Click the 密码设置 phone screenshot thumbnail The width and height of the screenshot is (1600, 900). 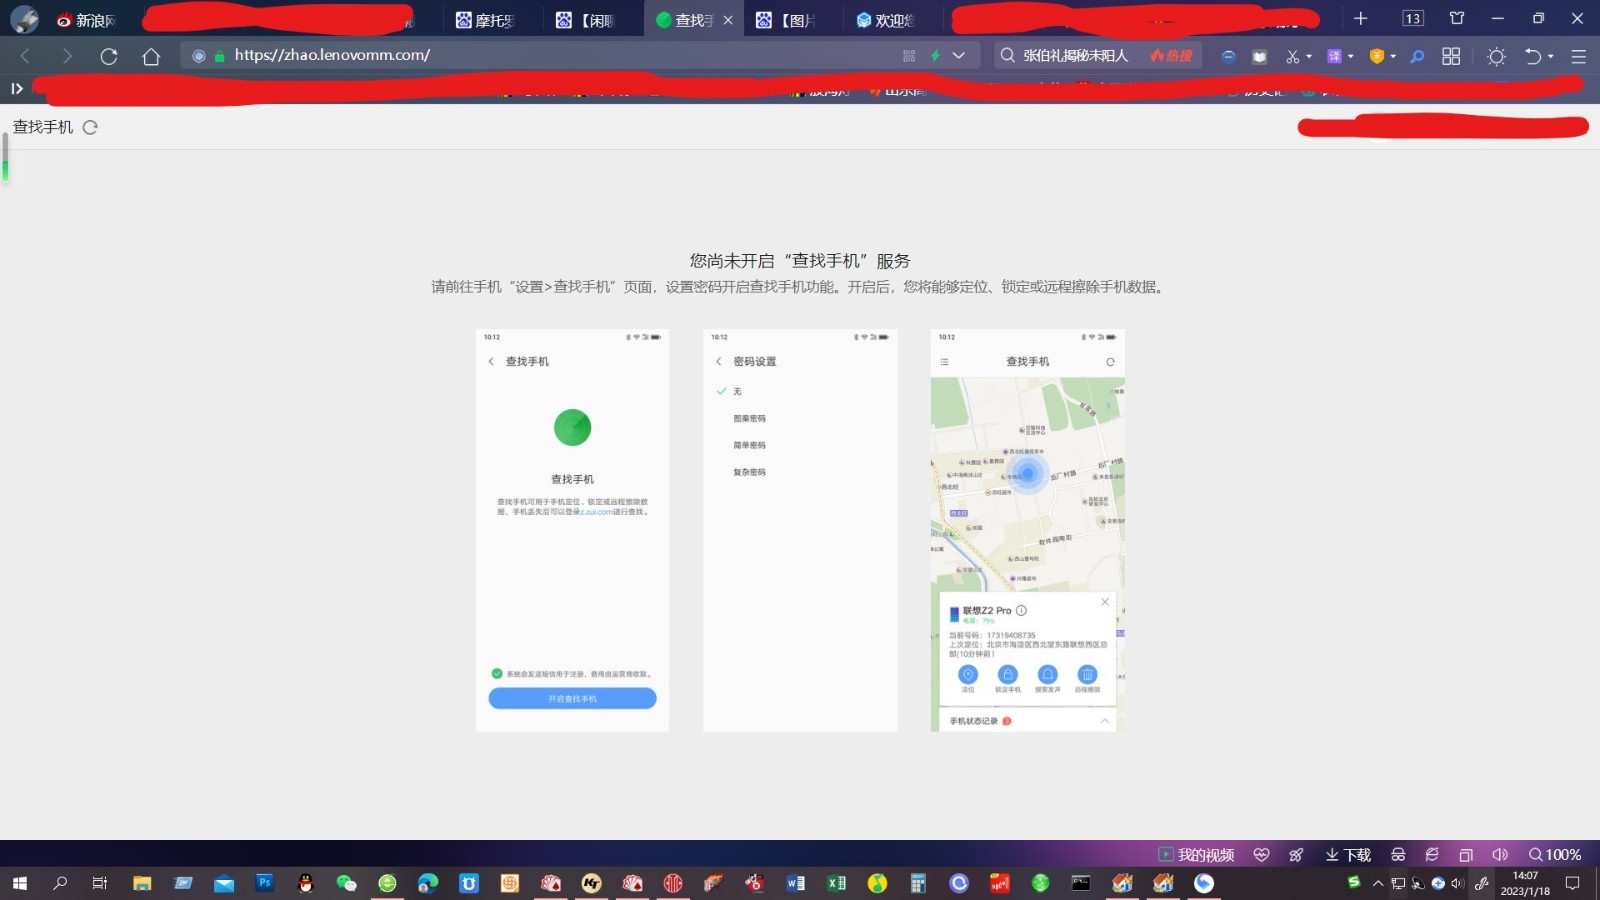[800, 530]
